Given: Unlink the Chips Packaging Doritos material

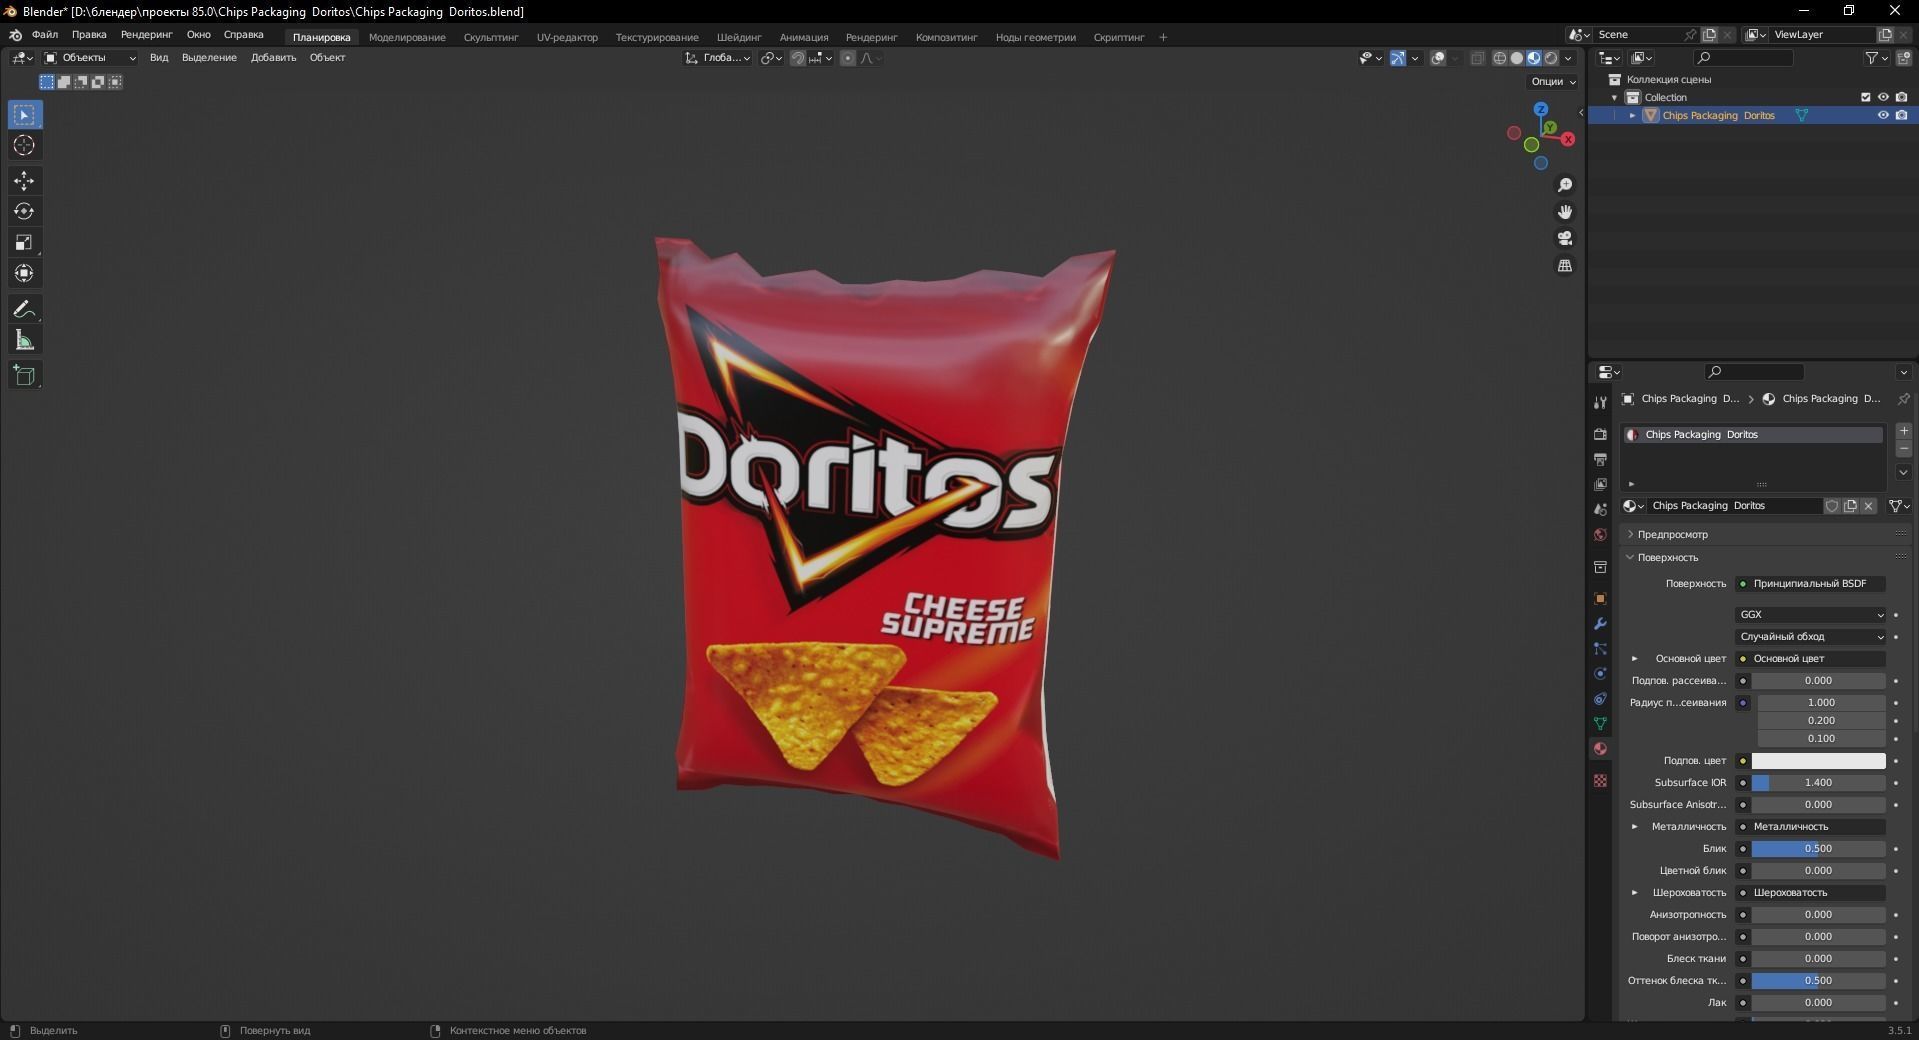Looking at the screenshot, I should tap(1868, 506).
